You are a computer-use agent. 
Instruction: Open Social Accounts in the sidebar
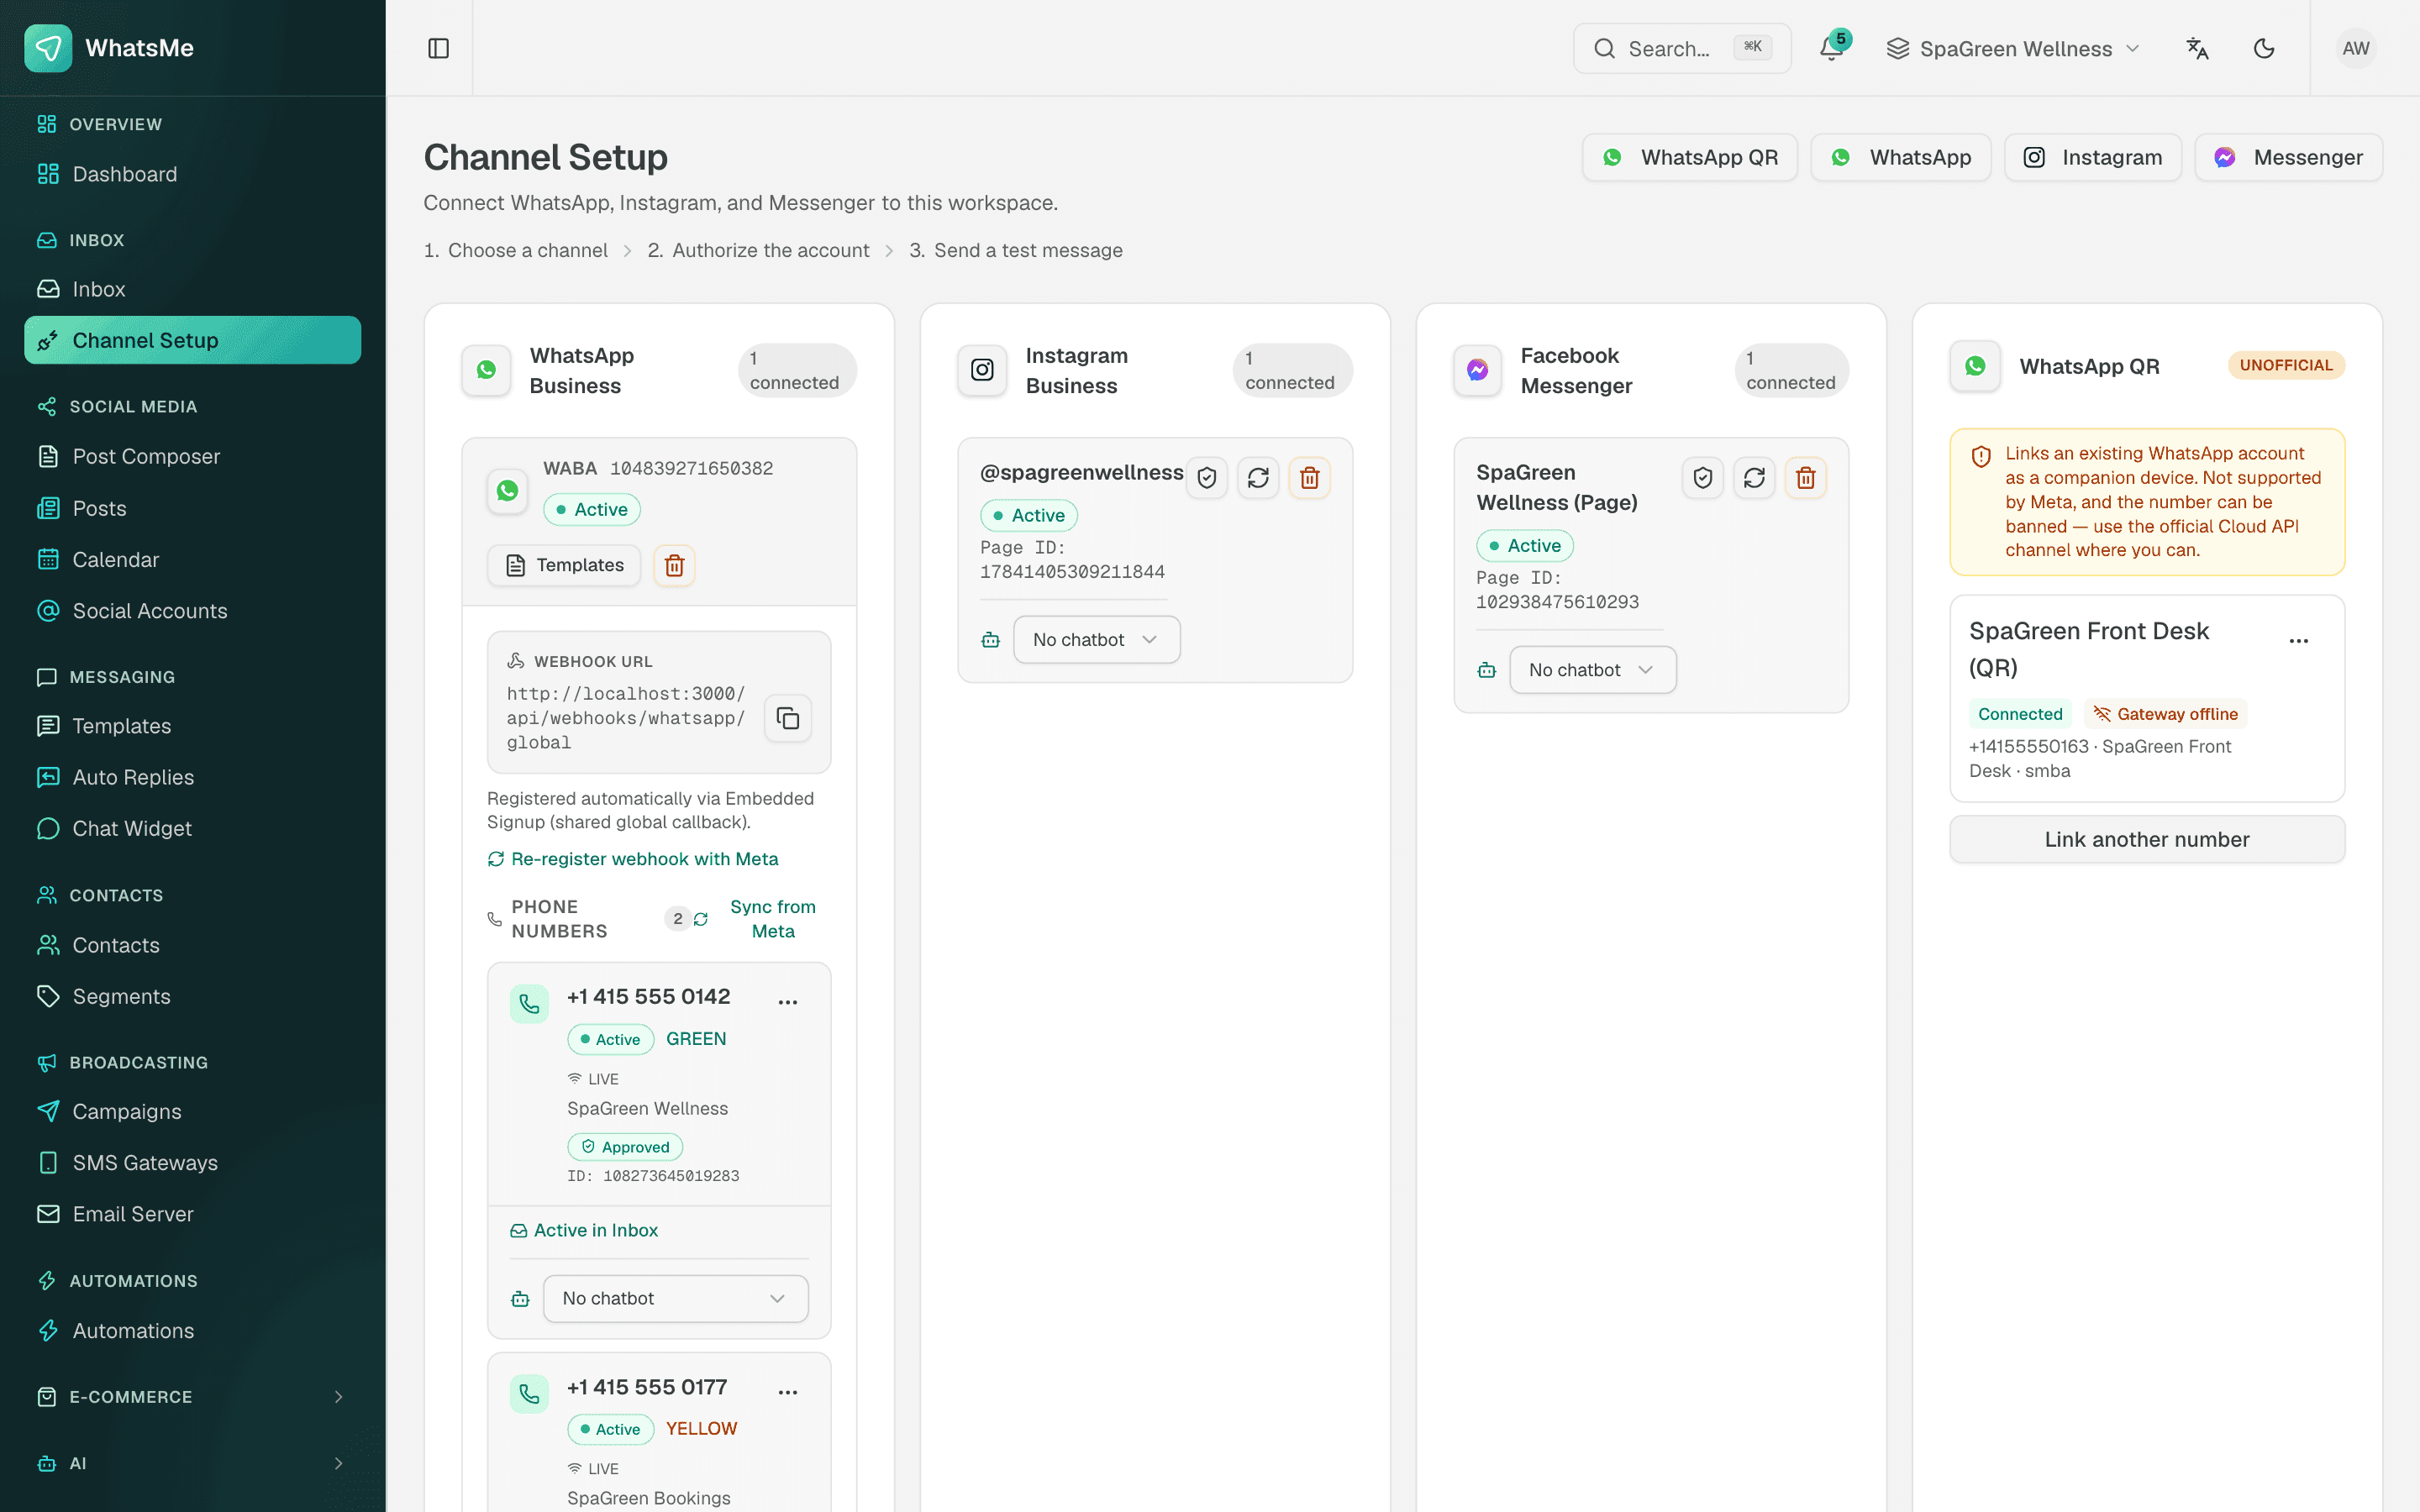tap(192, 611)
